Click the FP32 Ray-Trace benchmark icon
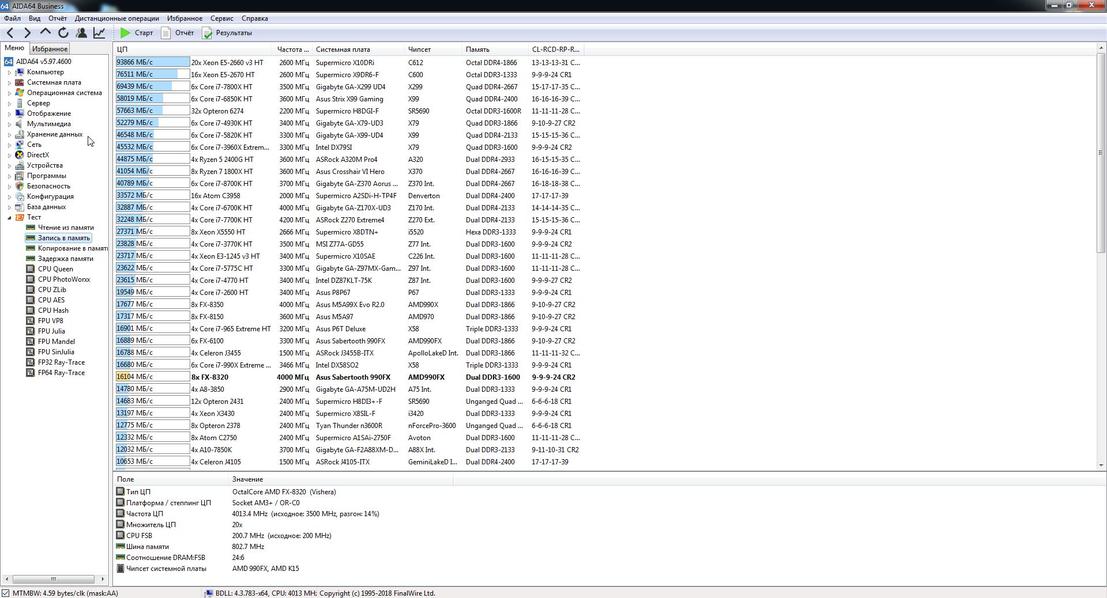This screenshot has height=598, width=1107. [x=30, y=362]
